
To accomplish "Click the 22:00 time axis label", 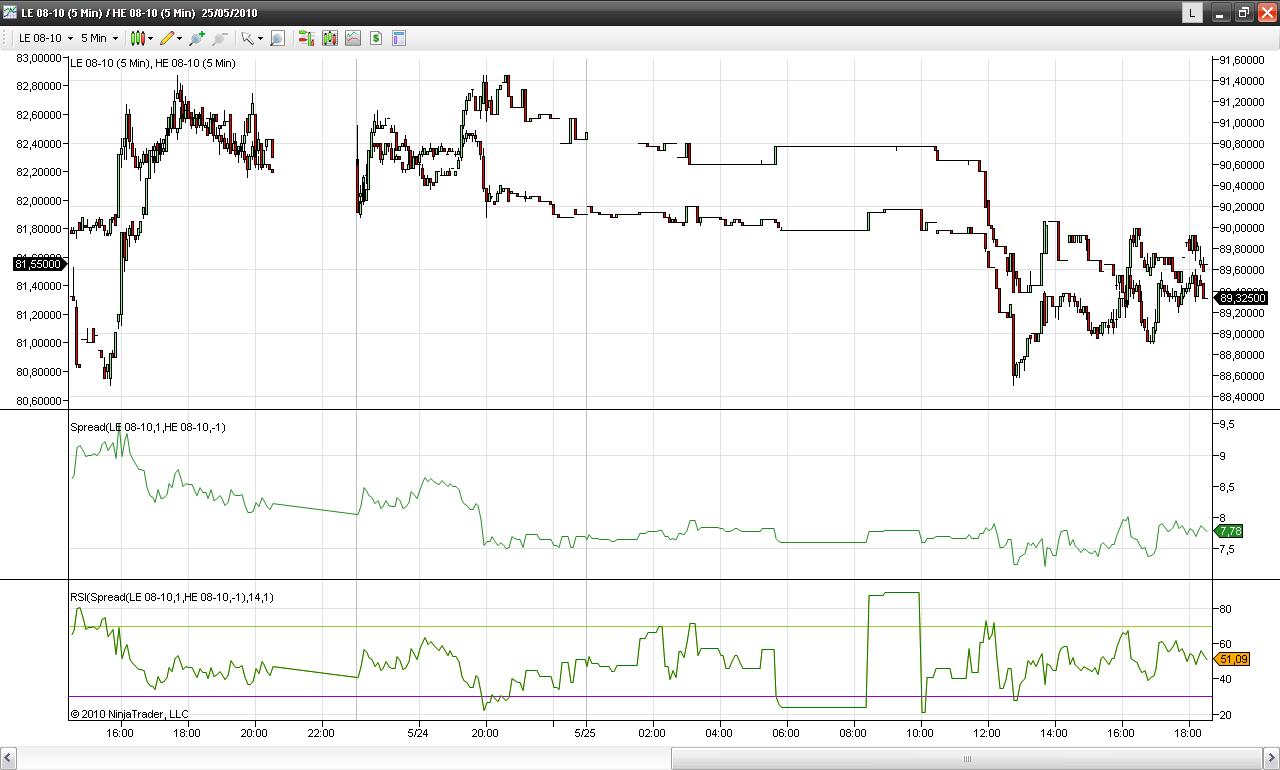I will coord(321,733).
